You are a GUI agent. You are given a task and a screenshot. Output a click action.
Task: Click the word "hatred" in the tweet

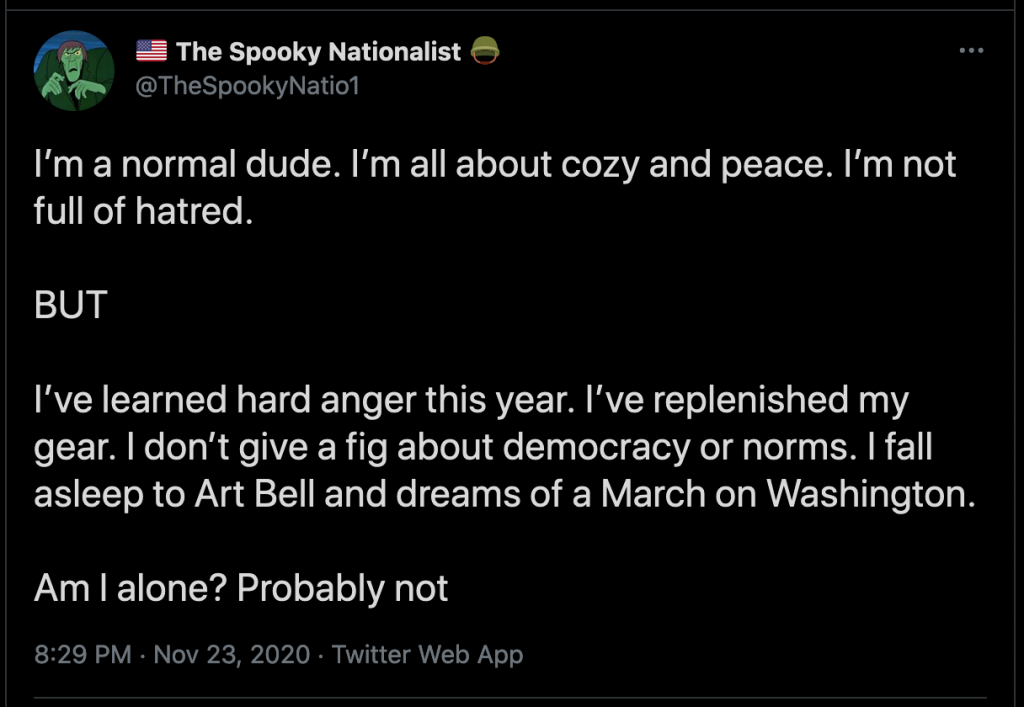point(194,211)
